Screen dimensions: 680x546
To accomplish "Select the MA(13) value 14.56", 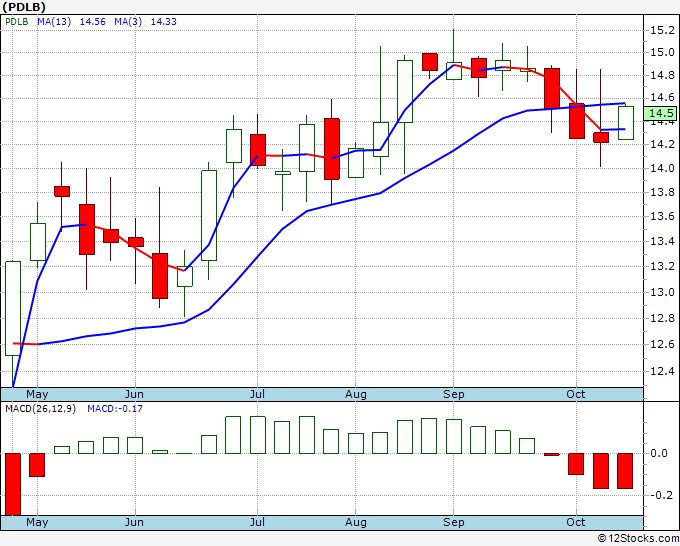I will (92, 22).
